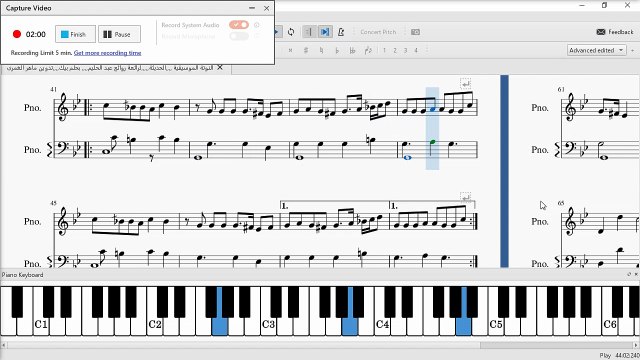
Task: Click the first volta '1.' marking
Action: pyautogui.click(x=285, y=207)
